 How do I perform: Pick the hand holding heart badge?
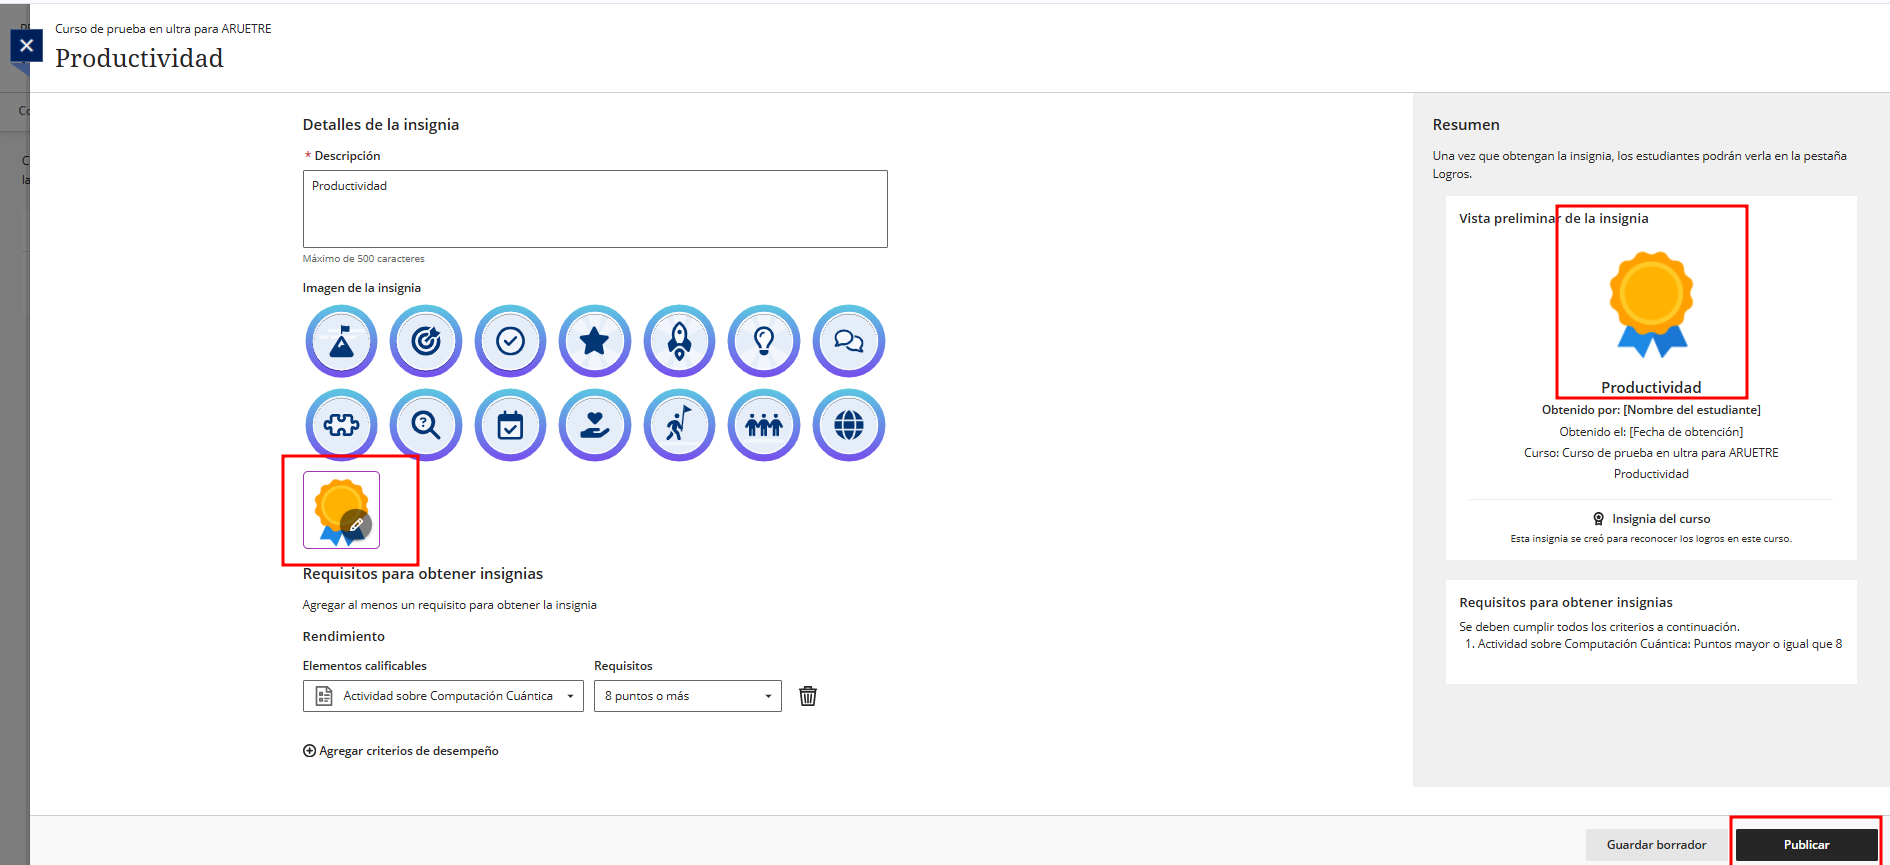pyautogui.click(x=595, y=426)
